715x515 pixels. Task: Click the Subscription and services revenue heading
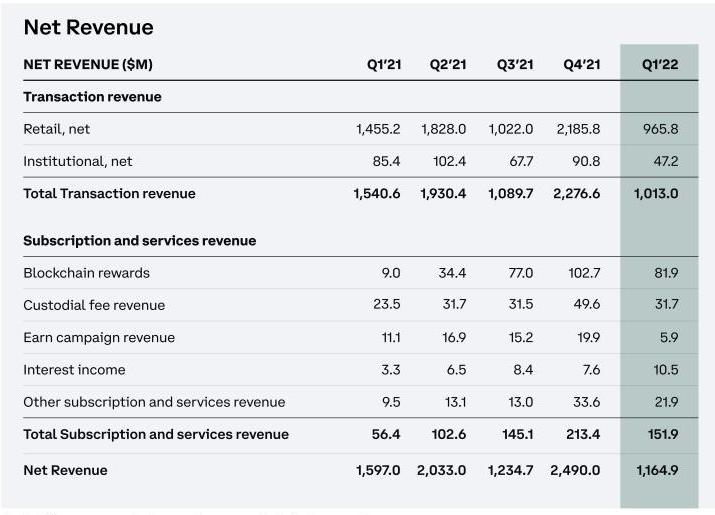[139, 241]
